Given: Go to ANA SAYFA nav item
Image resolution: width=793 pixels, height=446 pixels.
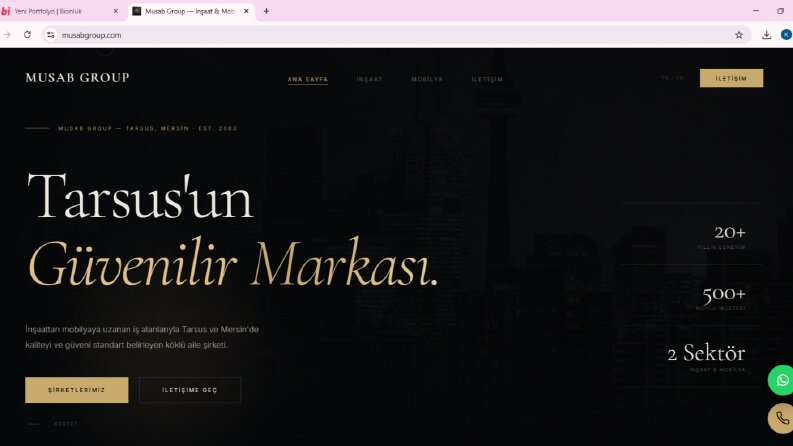Looking at the screenshot, I should [307, 79].
